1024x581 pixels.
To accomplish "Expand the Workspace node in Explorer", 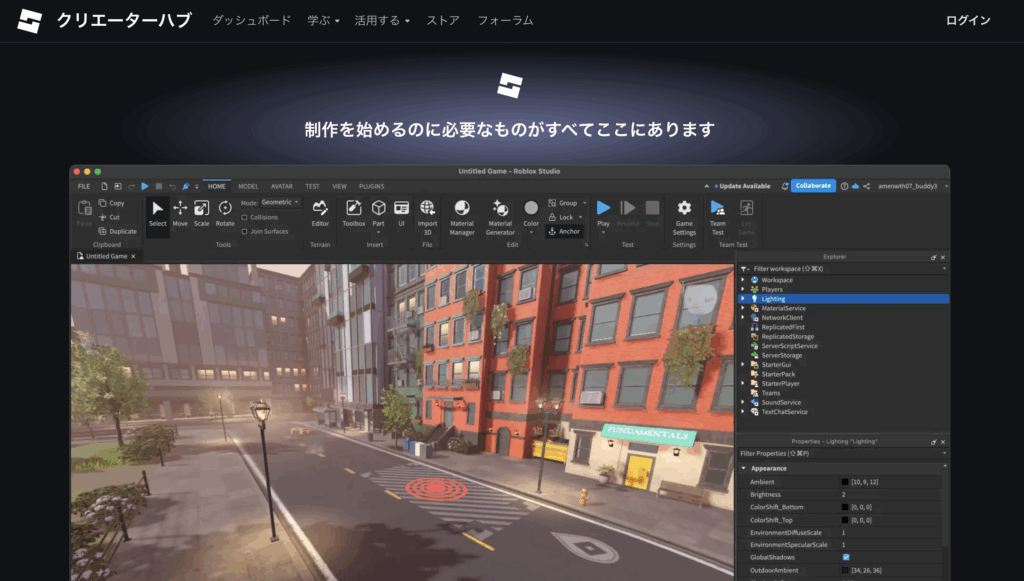I will (x=743, y=280).
